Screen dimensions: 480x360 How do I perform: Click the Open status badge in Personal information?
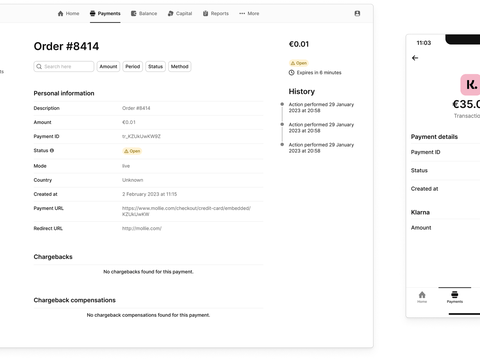pos(132,151)
